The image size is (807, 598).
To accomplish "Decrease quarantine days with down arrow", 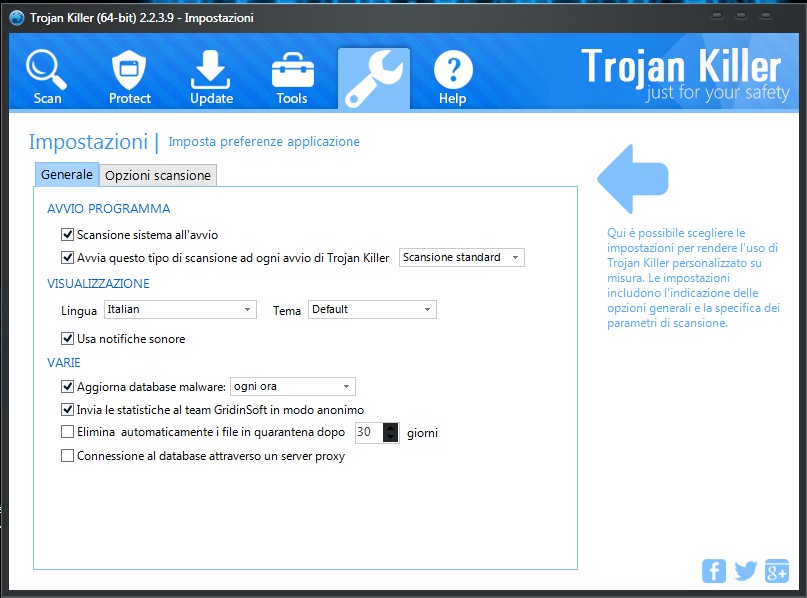I will (391, 437).
